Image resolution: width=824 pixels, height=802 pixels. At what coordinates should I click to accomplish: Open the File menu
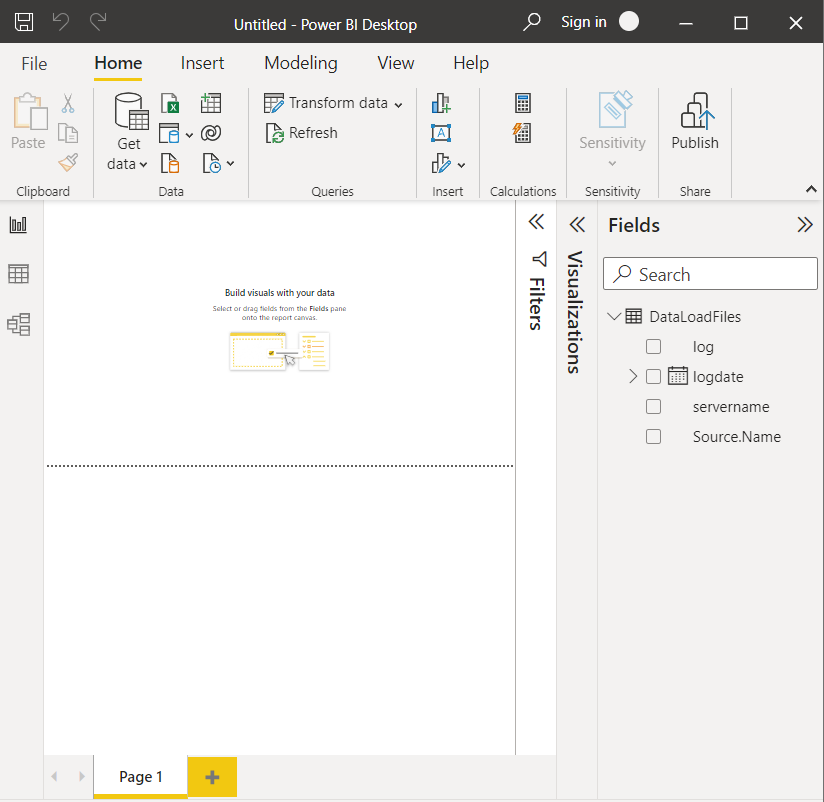34,64
